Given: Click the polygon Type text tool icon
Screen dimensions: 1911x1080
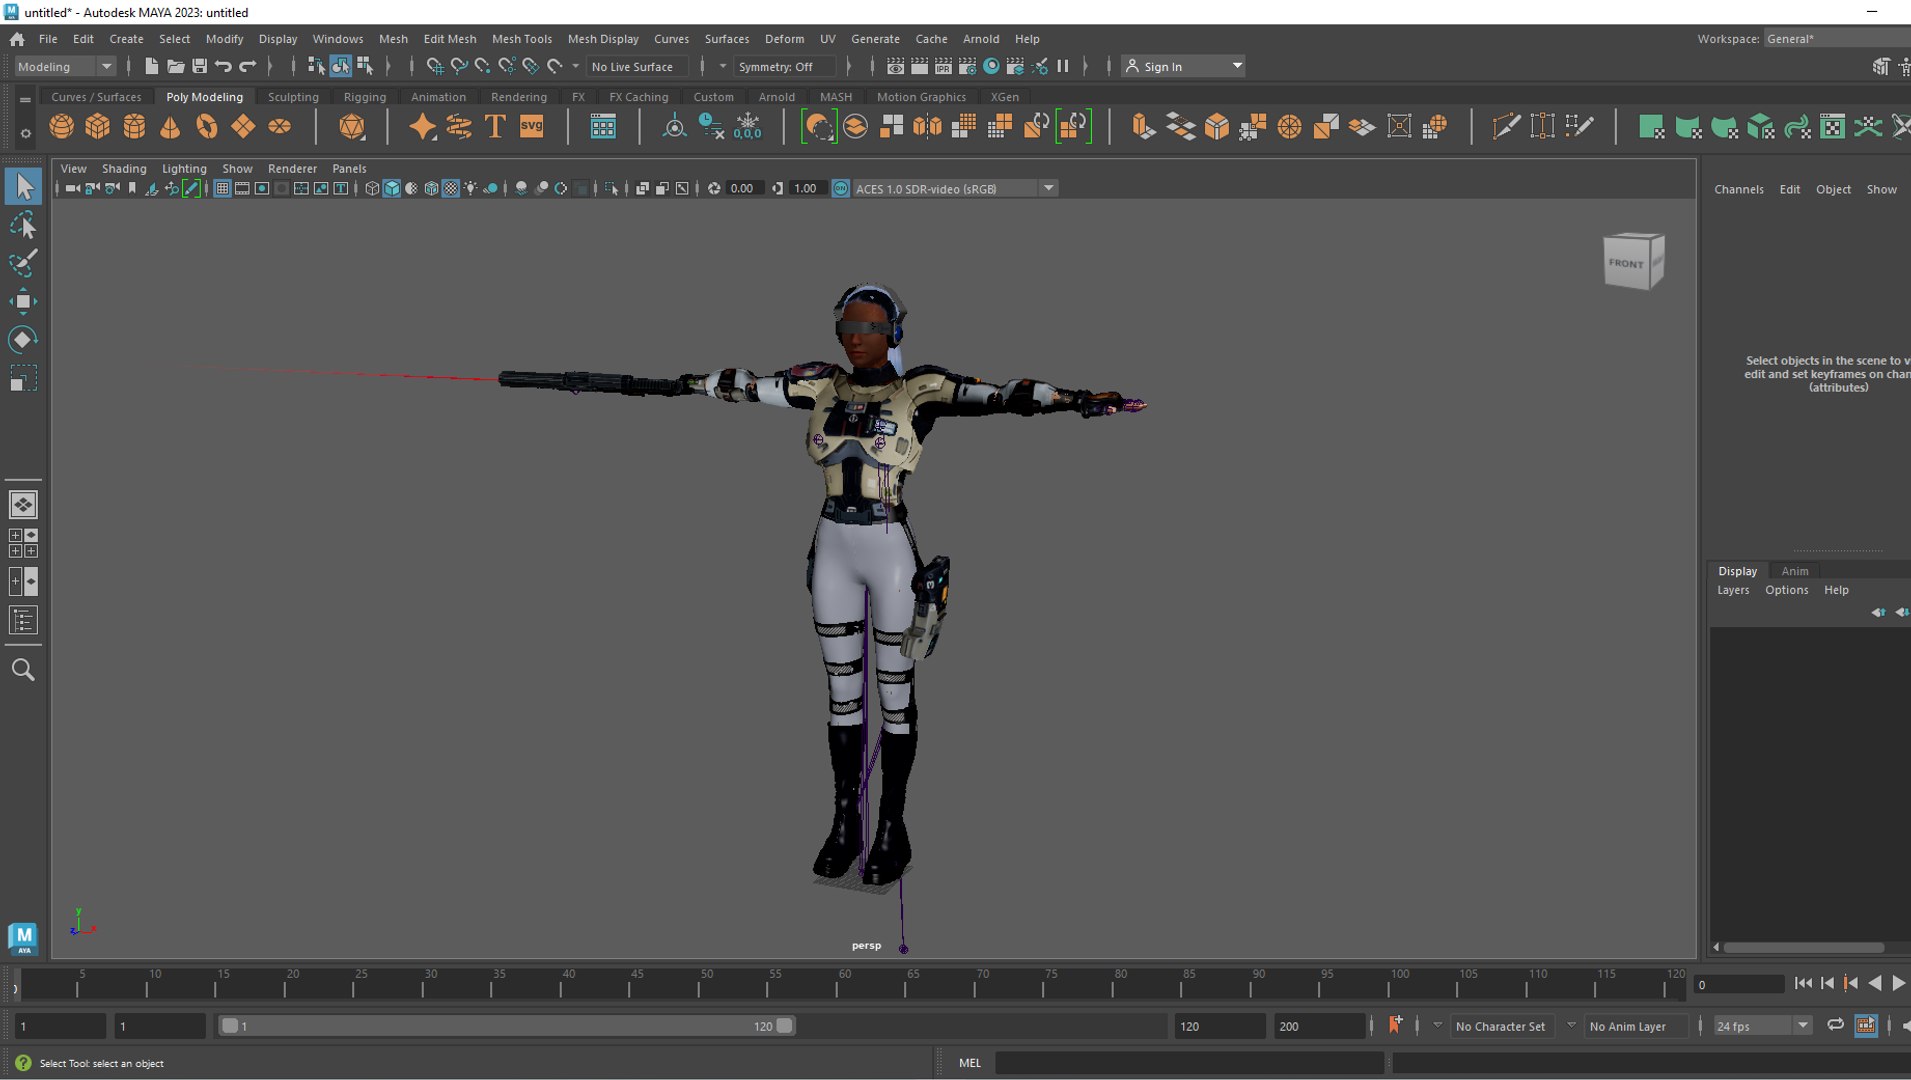Looking at the screenshot, I should [x=494, y=127].
